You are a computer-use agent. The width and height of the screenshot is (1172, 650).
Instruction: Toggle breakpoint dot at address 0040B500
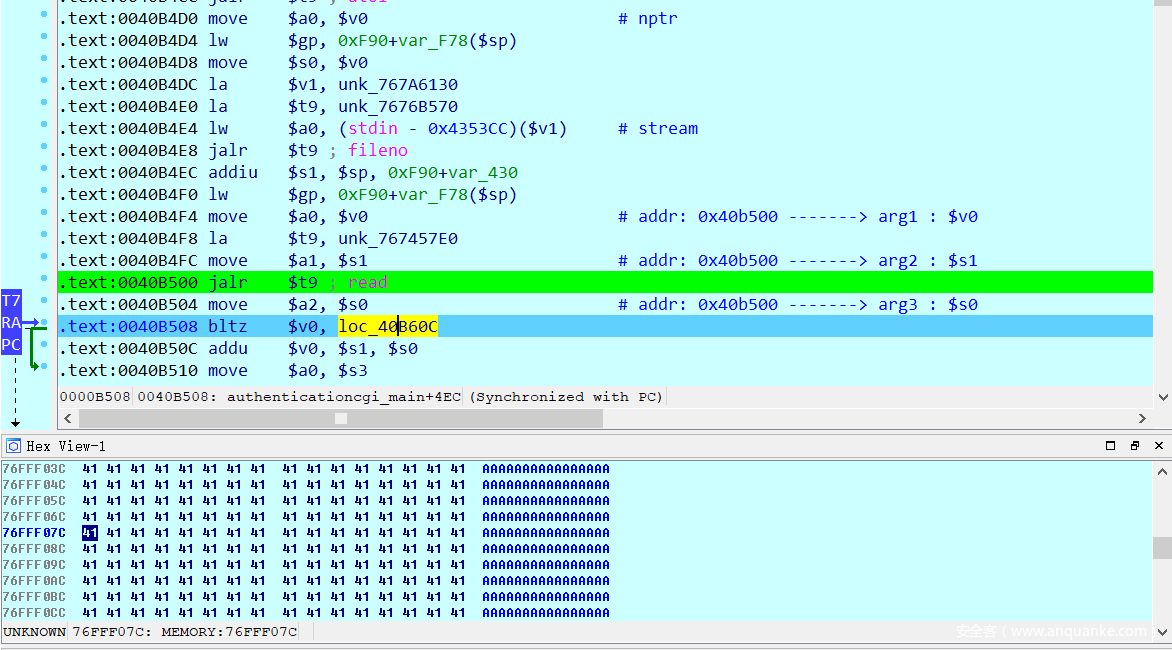coord(44,282)
